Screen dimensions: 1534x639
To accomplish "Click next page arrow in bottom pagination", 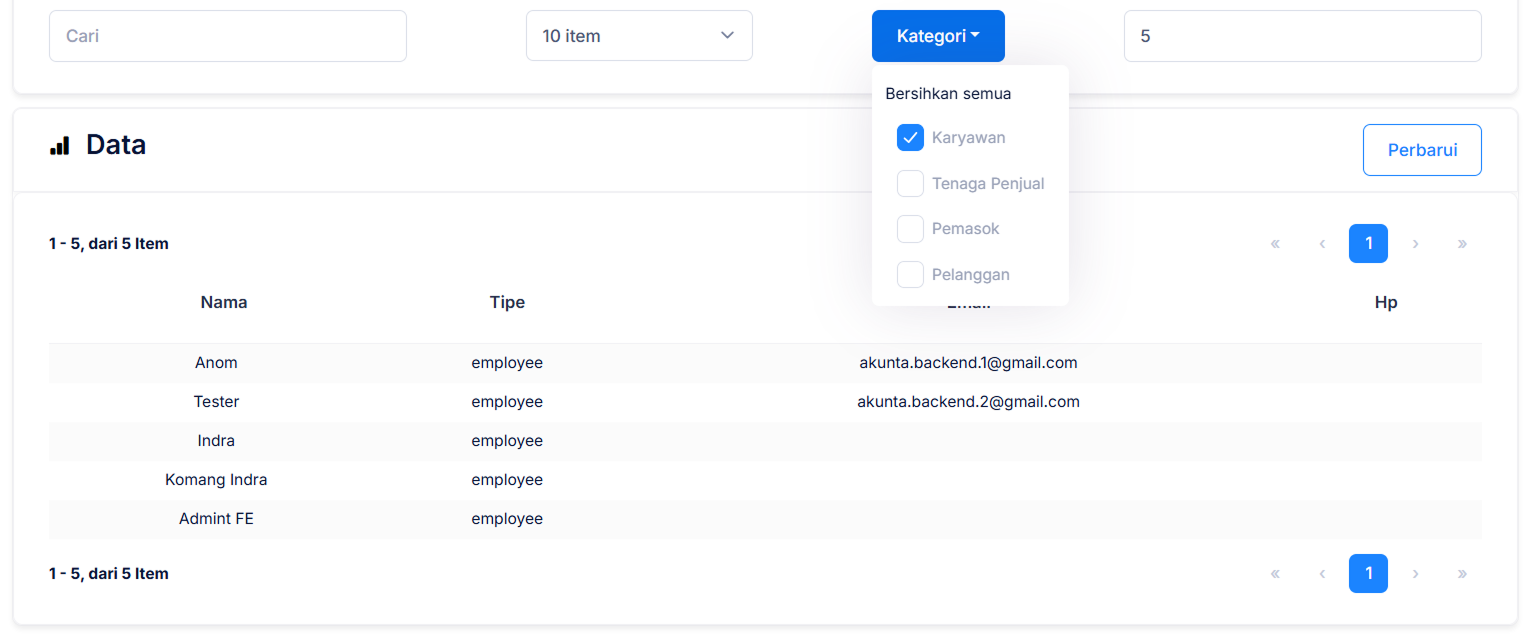I will pyautogui.click(x=1415, y=574).
